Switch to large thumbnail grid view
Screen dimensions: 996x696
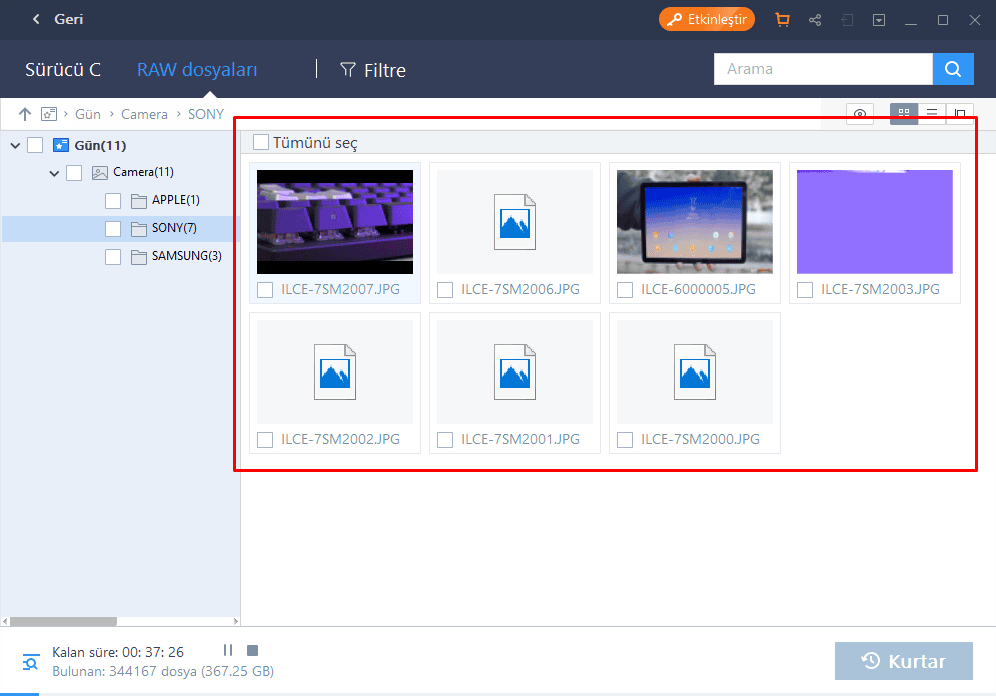904,114
